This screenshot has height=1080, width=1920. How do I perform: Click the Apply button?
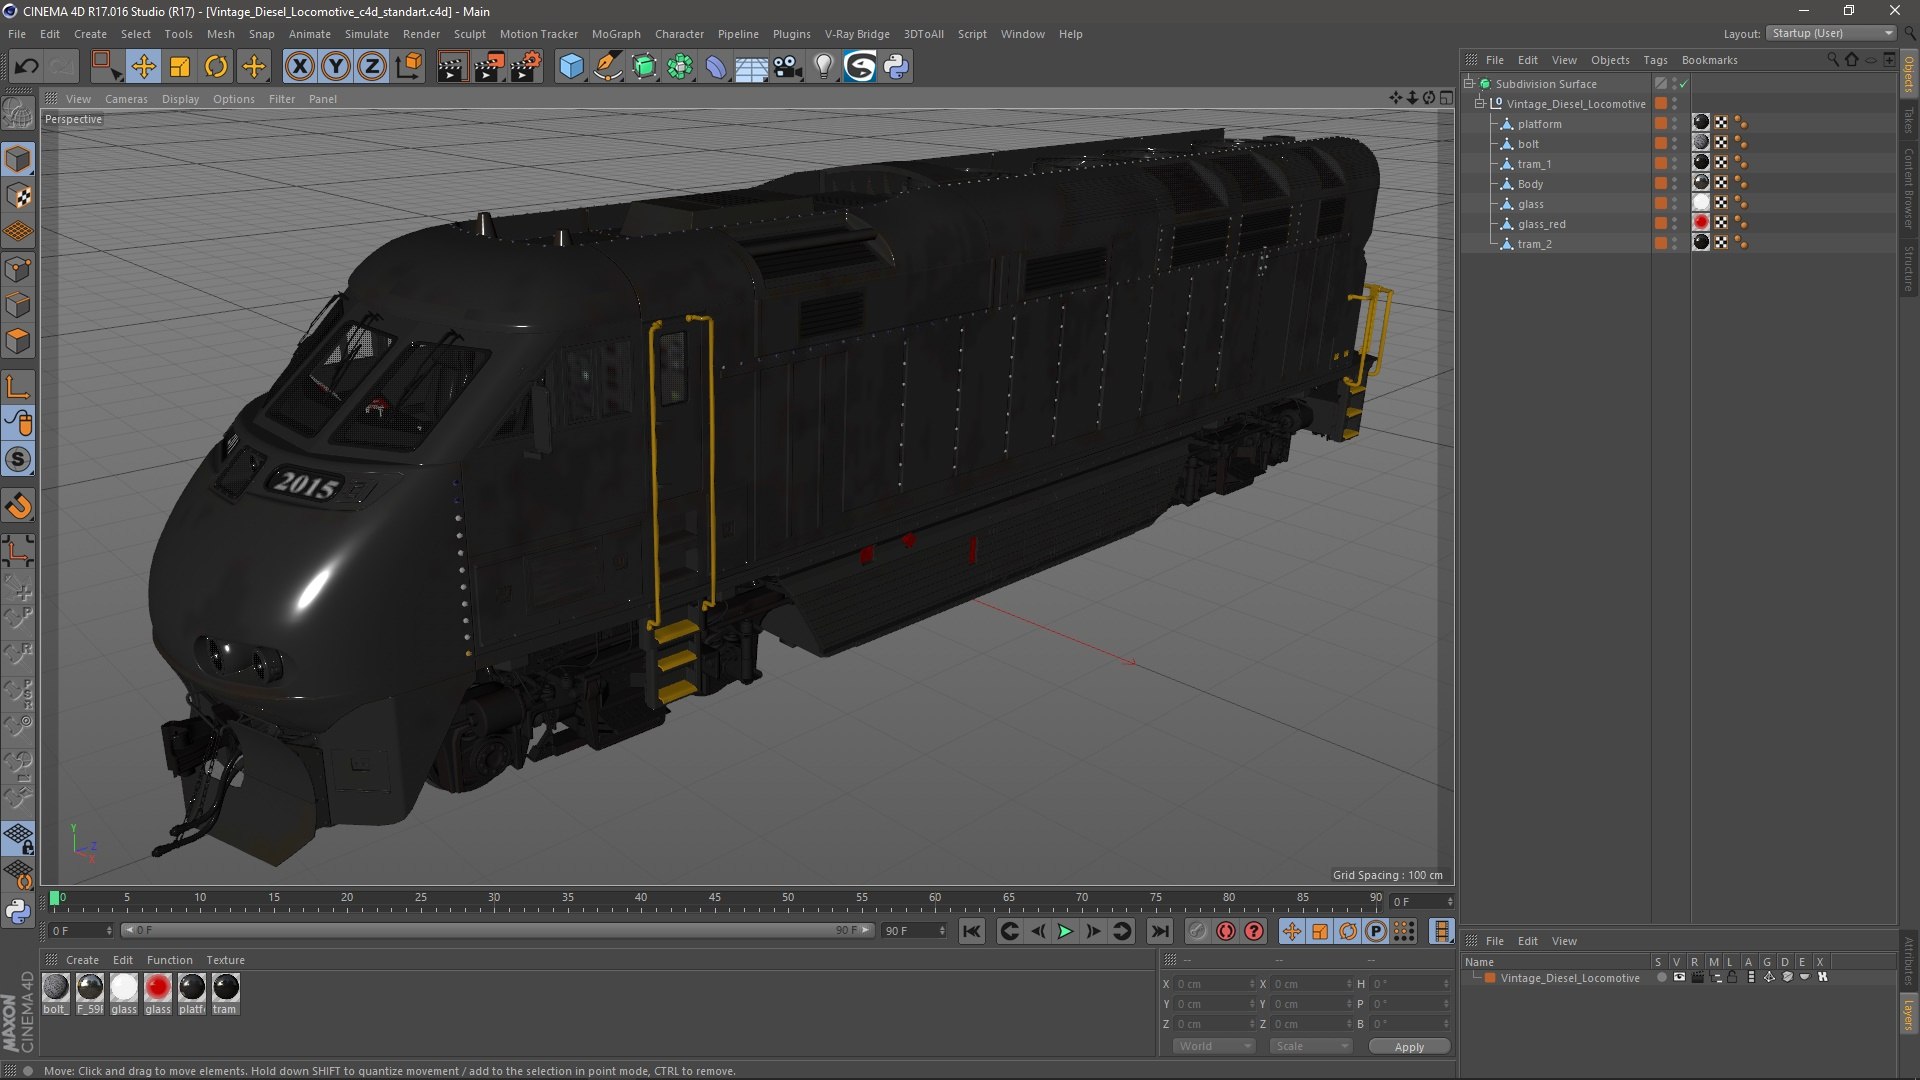pos(1409,1047)
